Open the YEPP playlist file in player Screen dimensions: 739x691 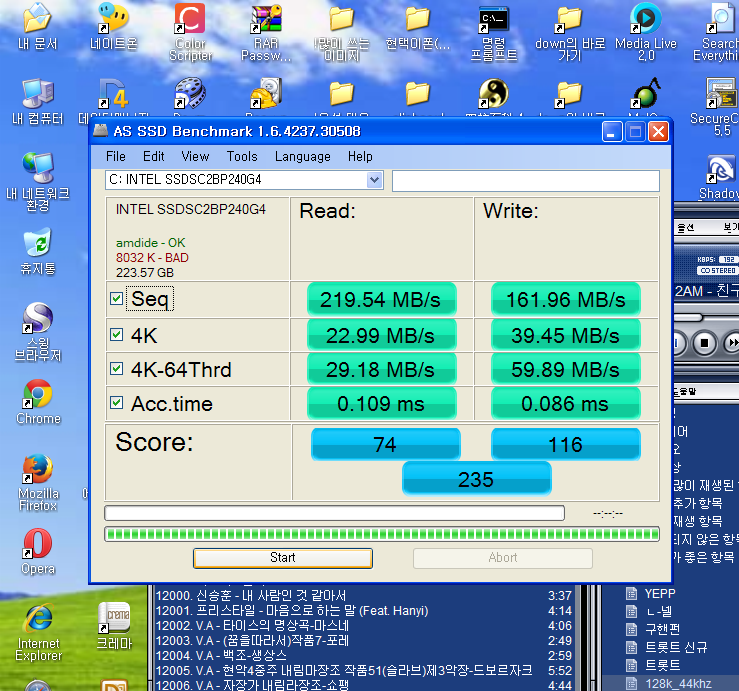tap(660, 593)
